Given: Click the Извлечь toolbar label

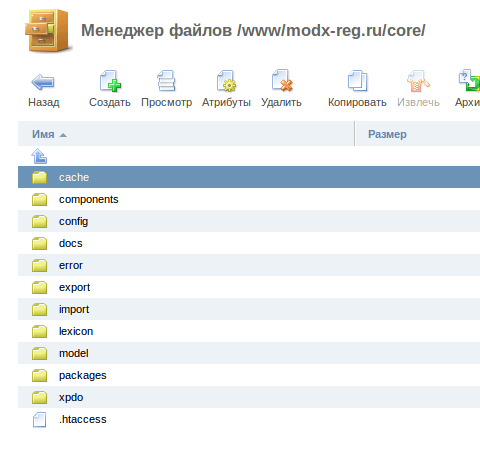Looking at the screenshot, I should tap(418, 102).
